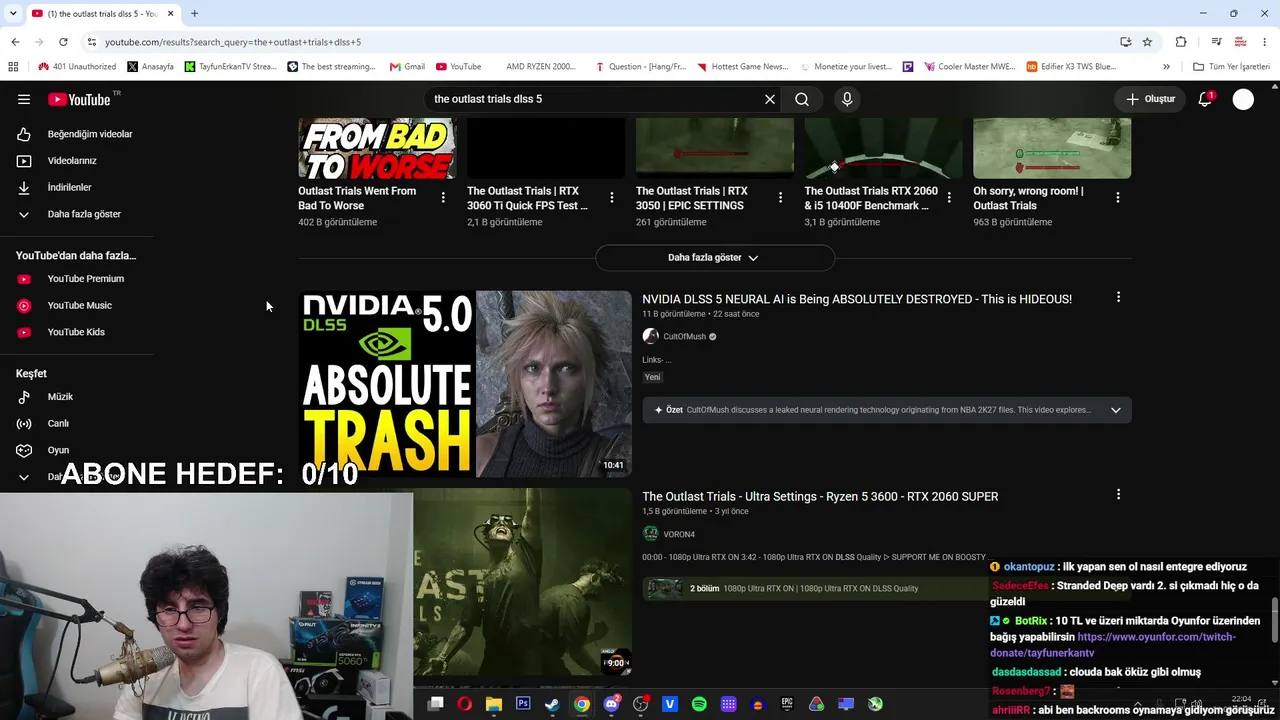Open the browser tab search dropdown
The height and width of the screenshot is (720, 1280).
pyautogui.click(x=13, y=13)
